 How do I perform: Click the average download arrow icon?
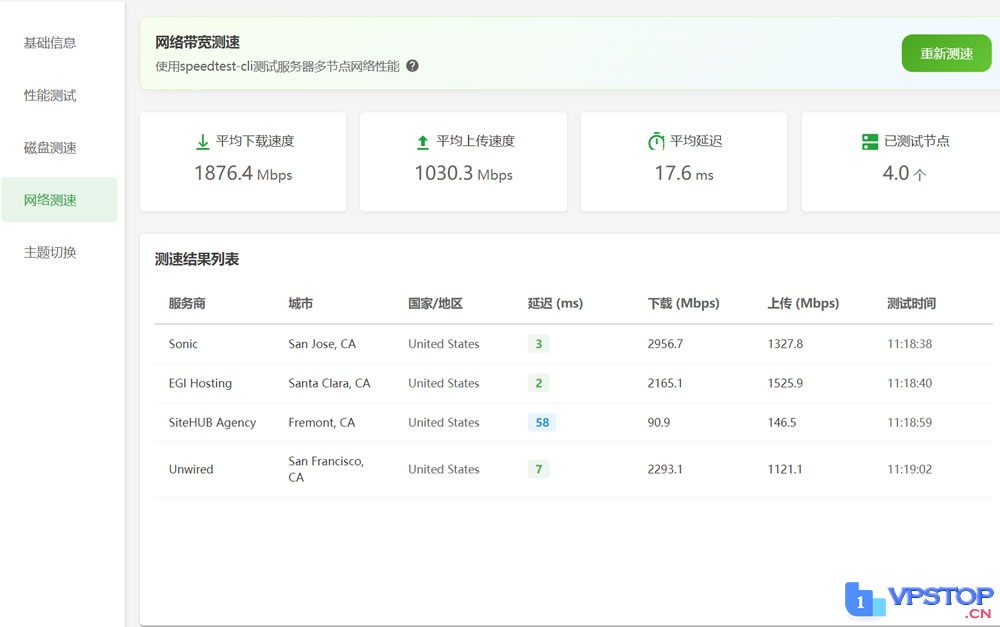(x=203, y=142)
